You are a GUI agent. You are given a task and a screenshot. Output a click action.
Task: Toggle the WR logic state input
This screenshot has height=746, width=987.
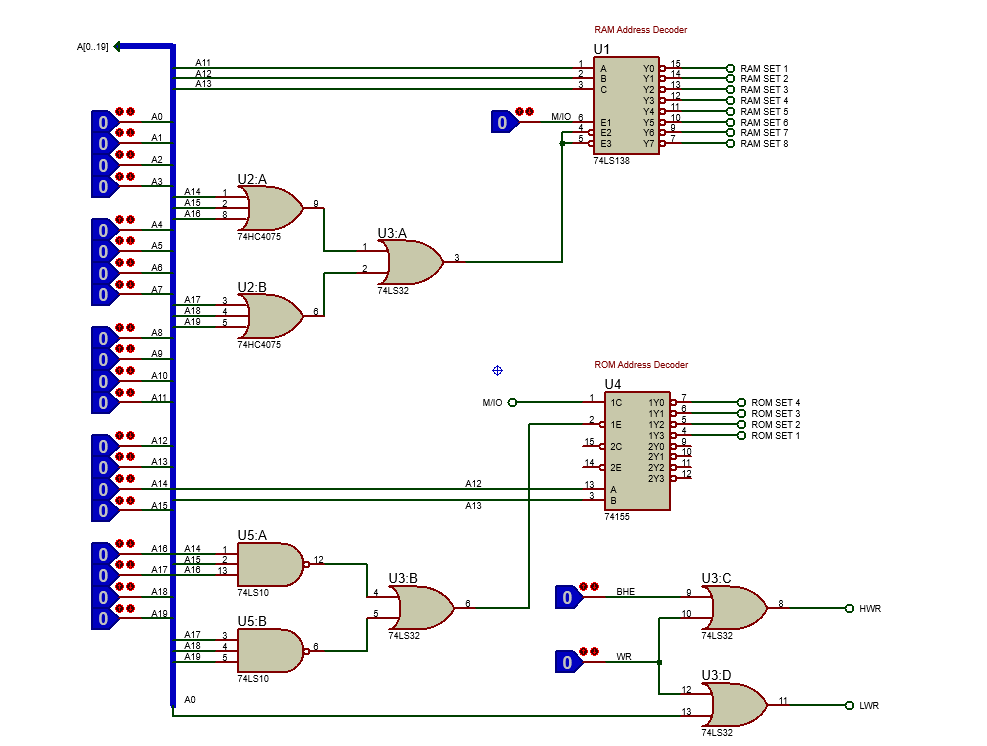(x=567, y=662)
